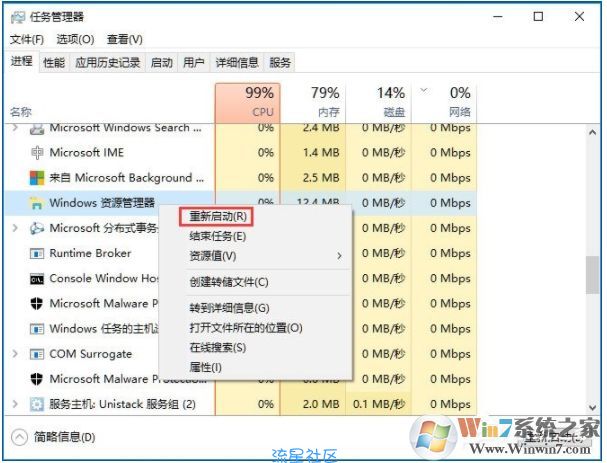
Task: Click the Microsoft IME process icon
Action: tap(37, 153)
